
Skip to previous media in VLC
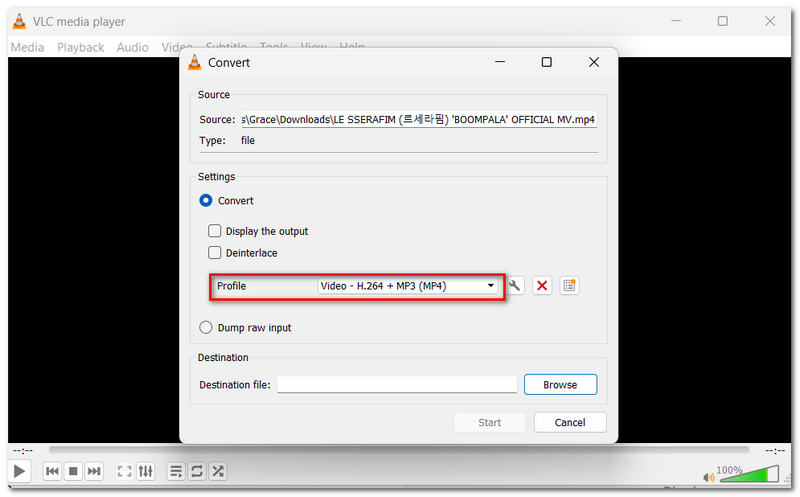(52, 471)
